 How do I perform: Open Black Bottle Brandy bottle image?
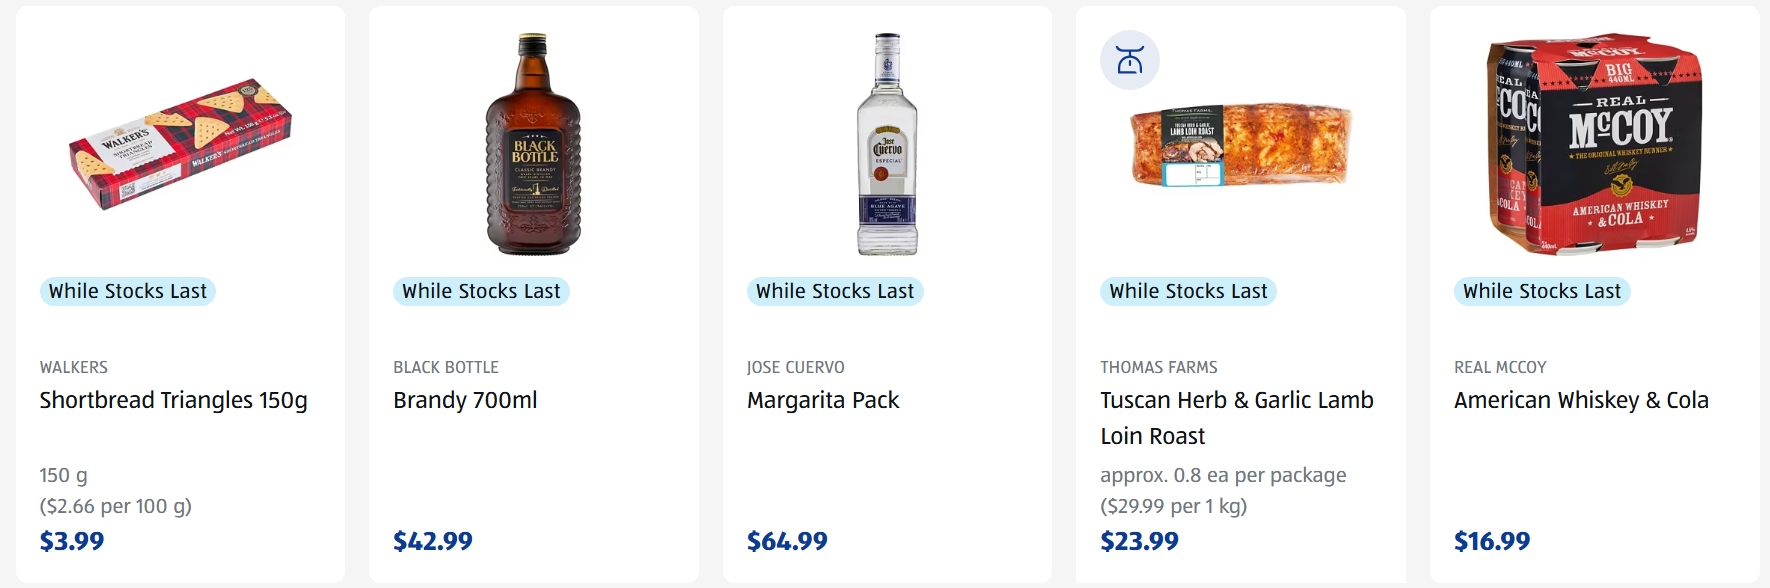coord(533,145)
